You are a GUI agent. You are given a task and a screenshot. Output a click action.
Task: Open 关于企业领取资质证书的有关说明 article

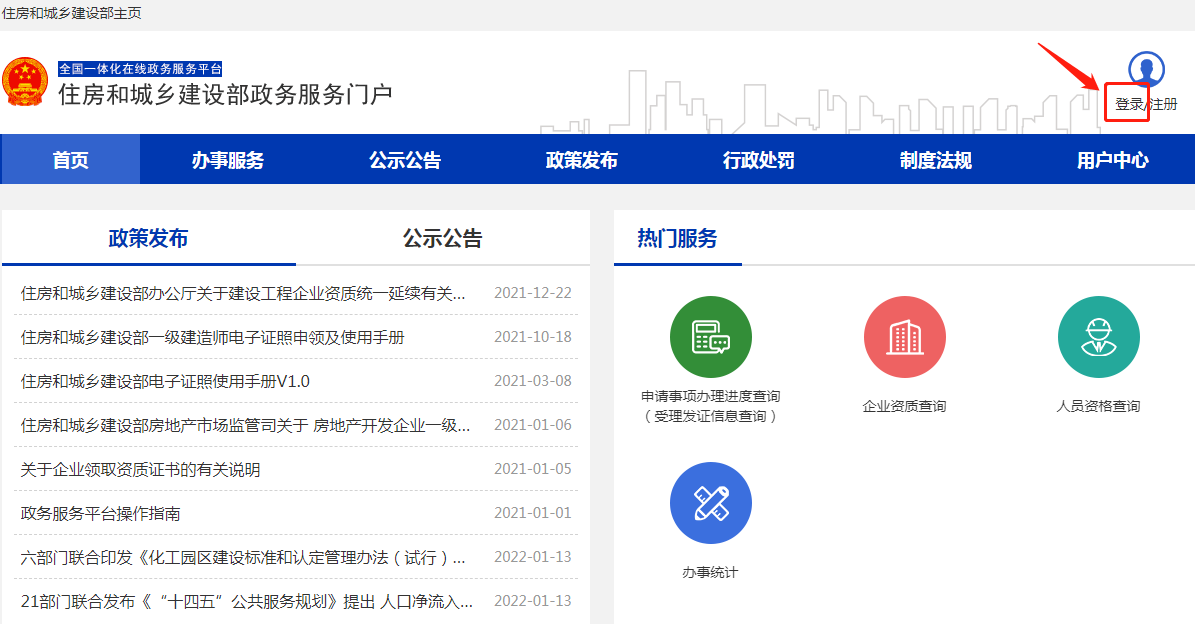[140, 469]
